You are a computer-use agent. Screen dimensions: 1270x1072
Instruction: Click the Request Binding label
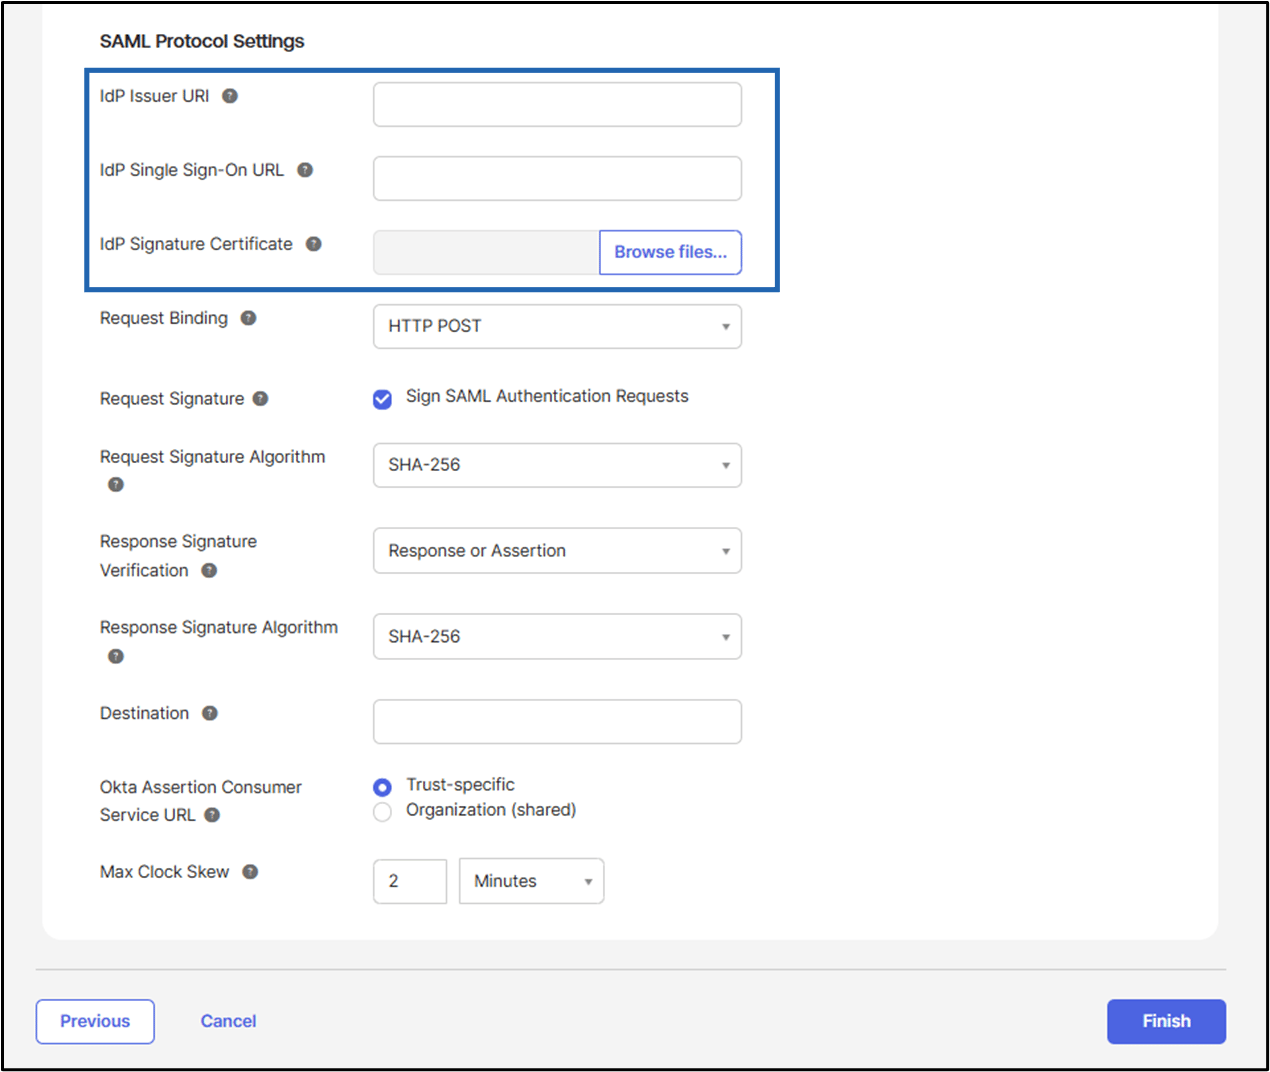pos(163,318)
